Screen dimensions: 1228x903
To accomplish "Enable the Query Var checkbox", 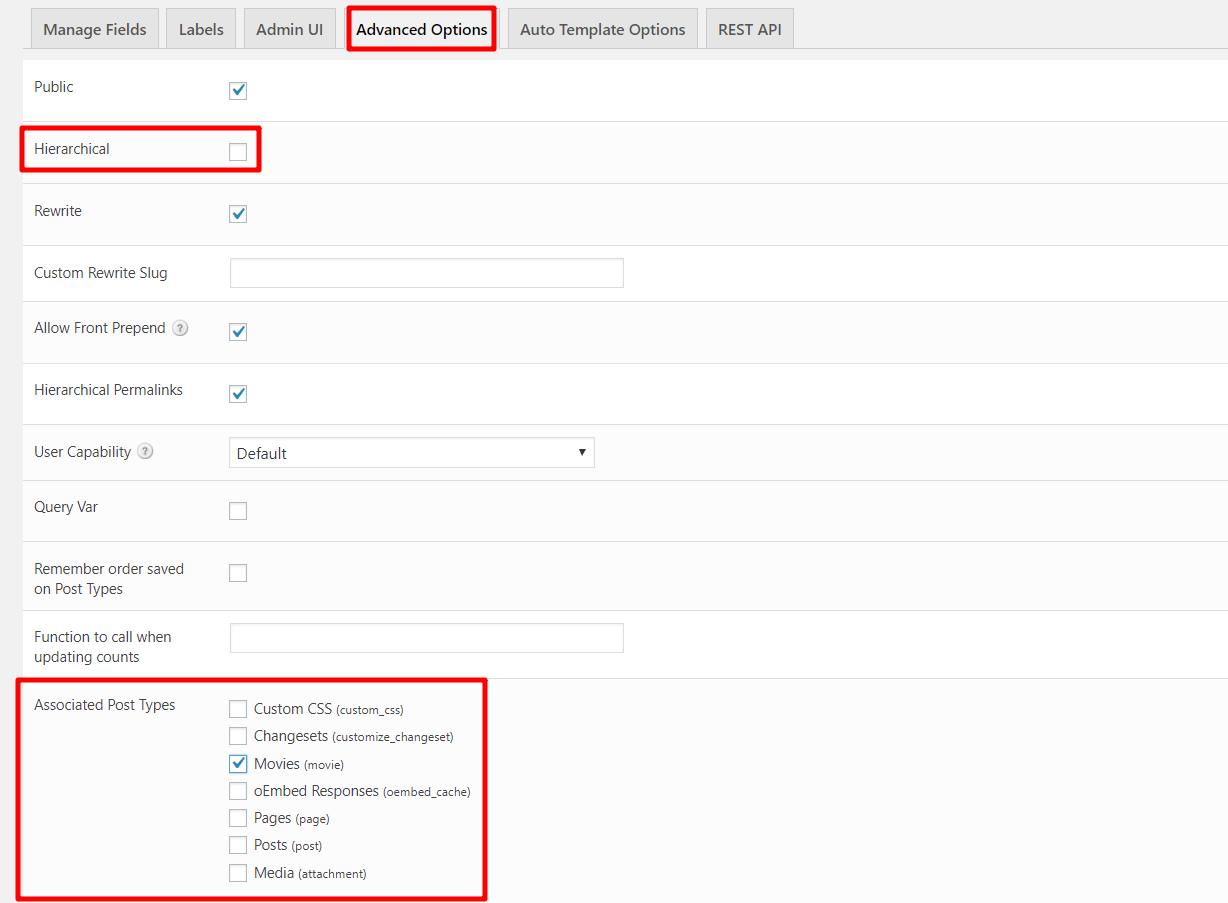I will coord(238,511).
